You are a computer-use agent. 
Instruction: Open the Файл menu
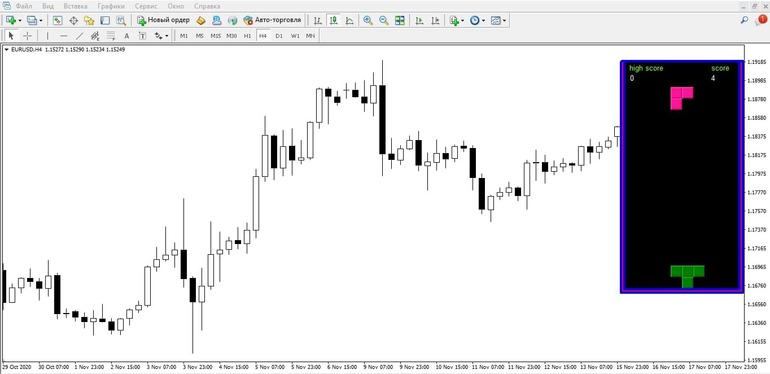(24, 6)
